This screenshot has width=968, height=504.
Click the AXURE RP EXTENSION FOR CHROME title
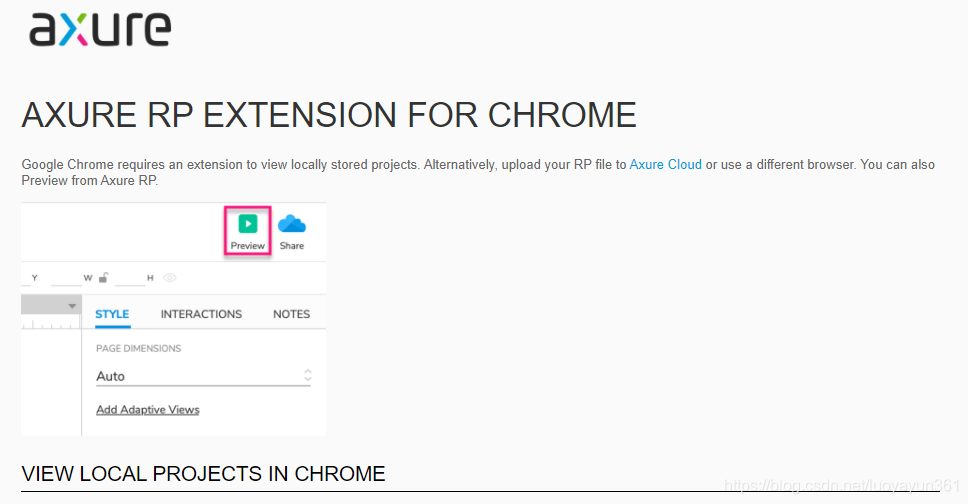tap(329, 115)
